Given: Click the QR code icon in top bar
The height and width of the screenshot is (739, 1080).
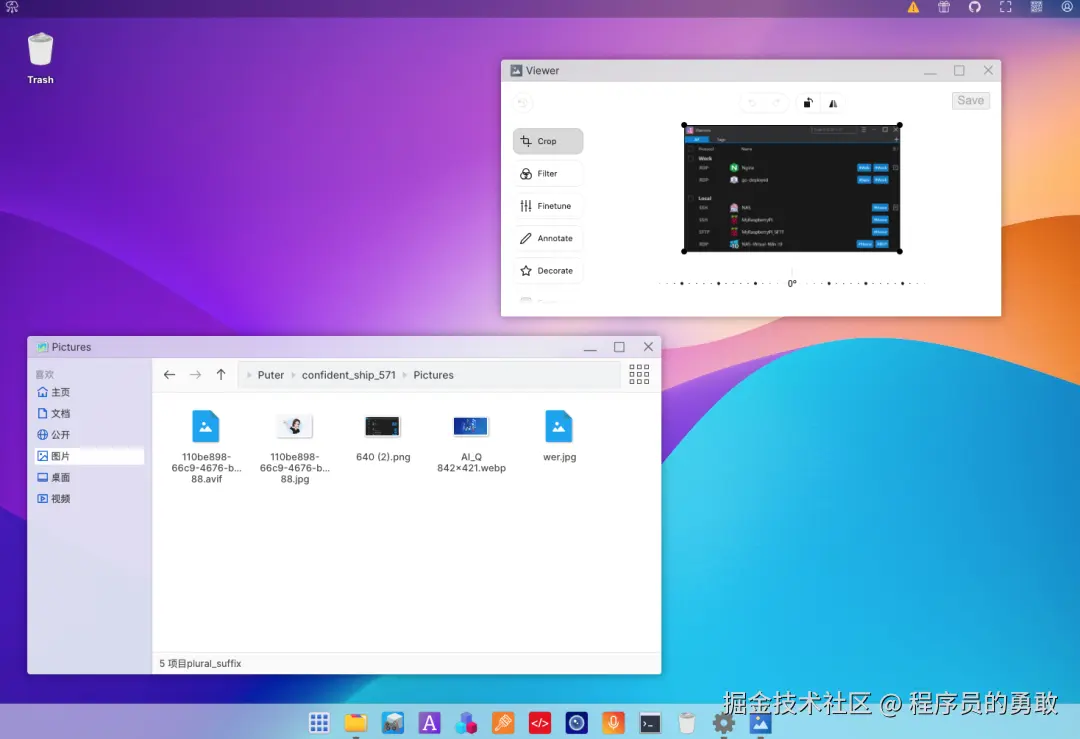Looking at the screenshot, I should 1037,7.
